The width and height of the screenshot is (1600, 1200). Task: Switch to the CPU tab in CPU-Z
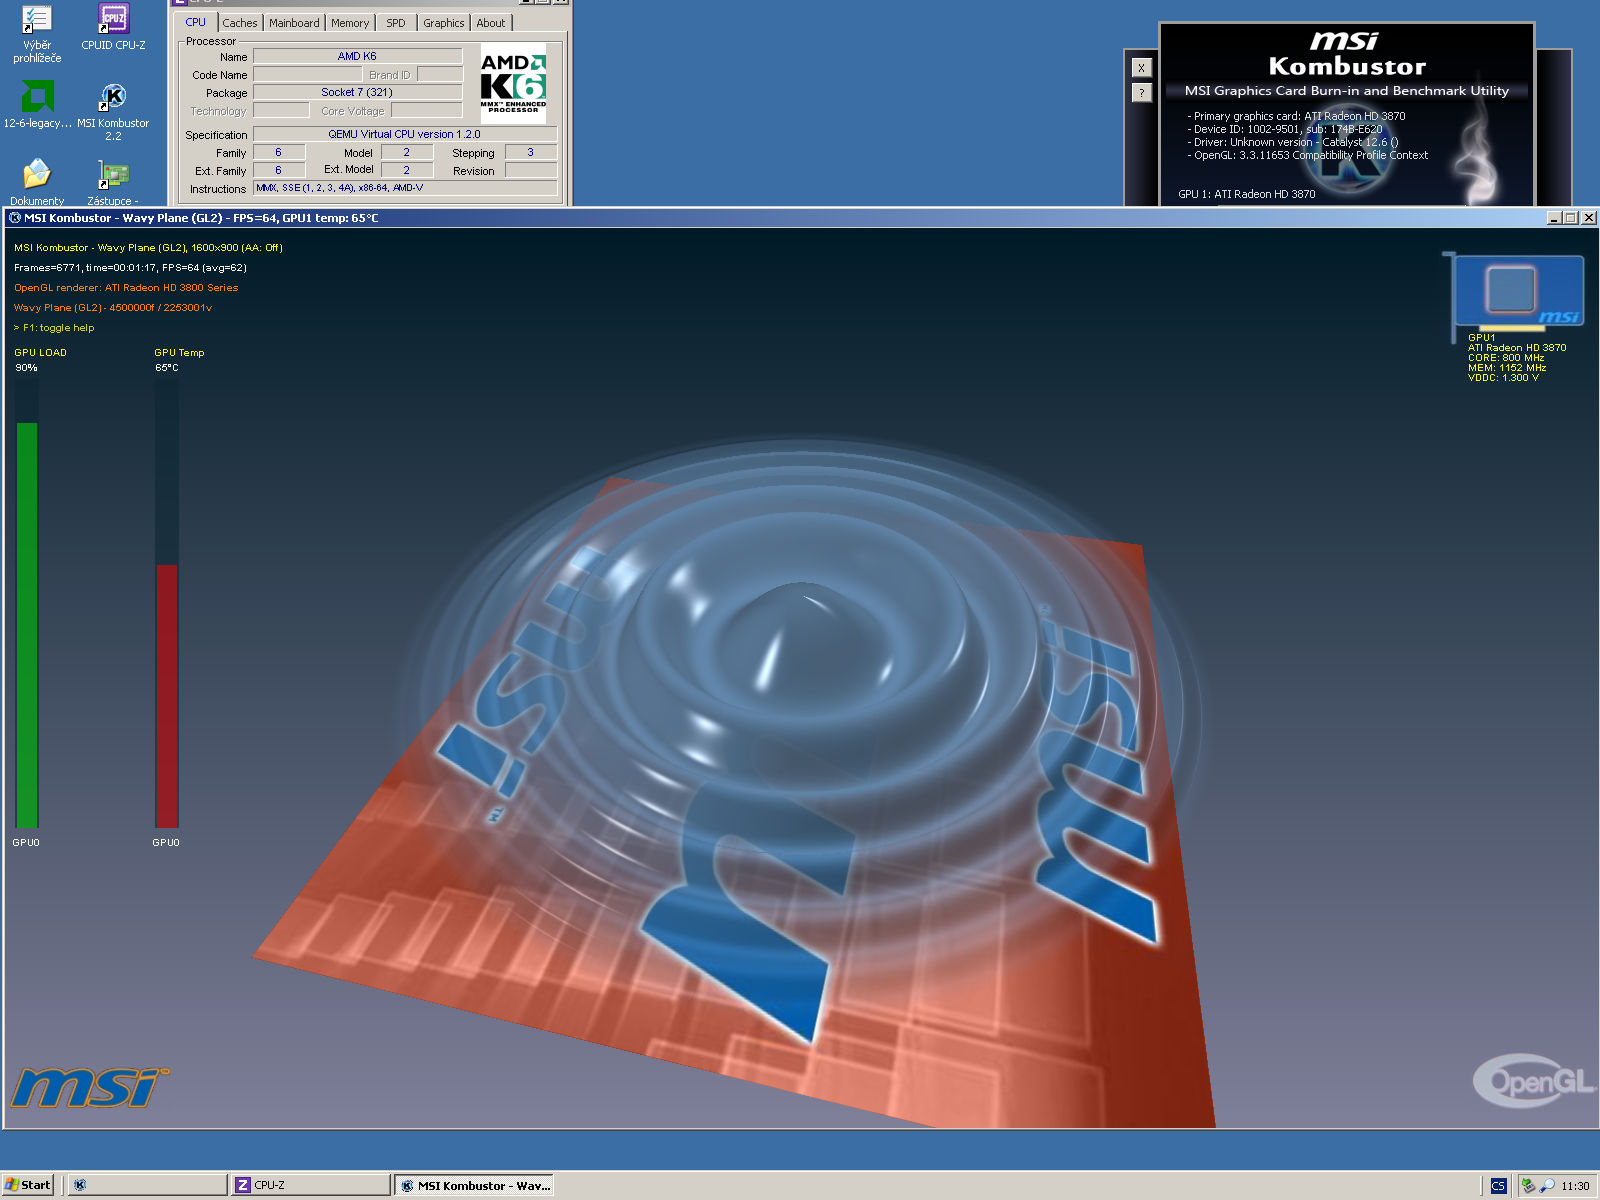tap(195, 22)
